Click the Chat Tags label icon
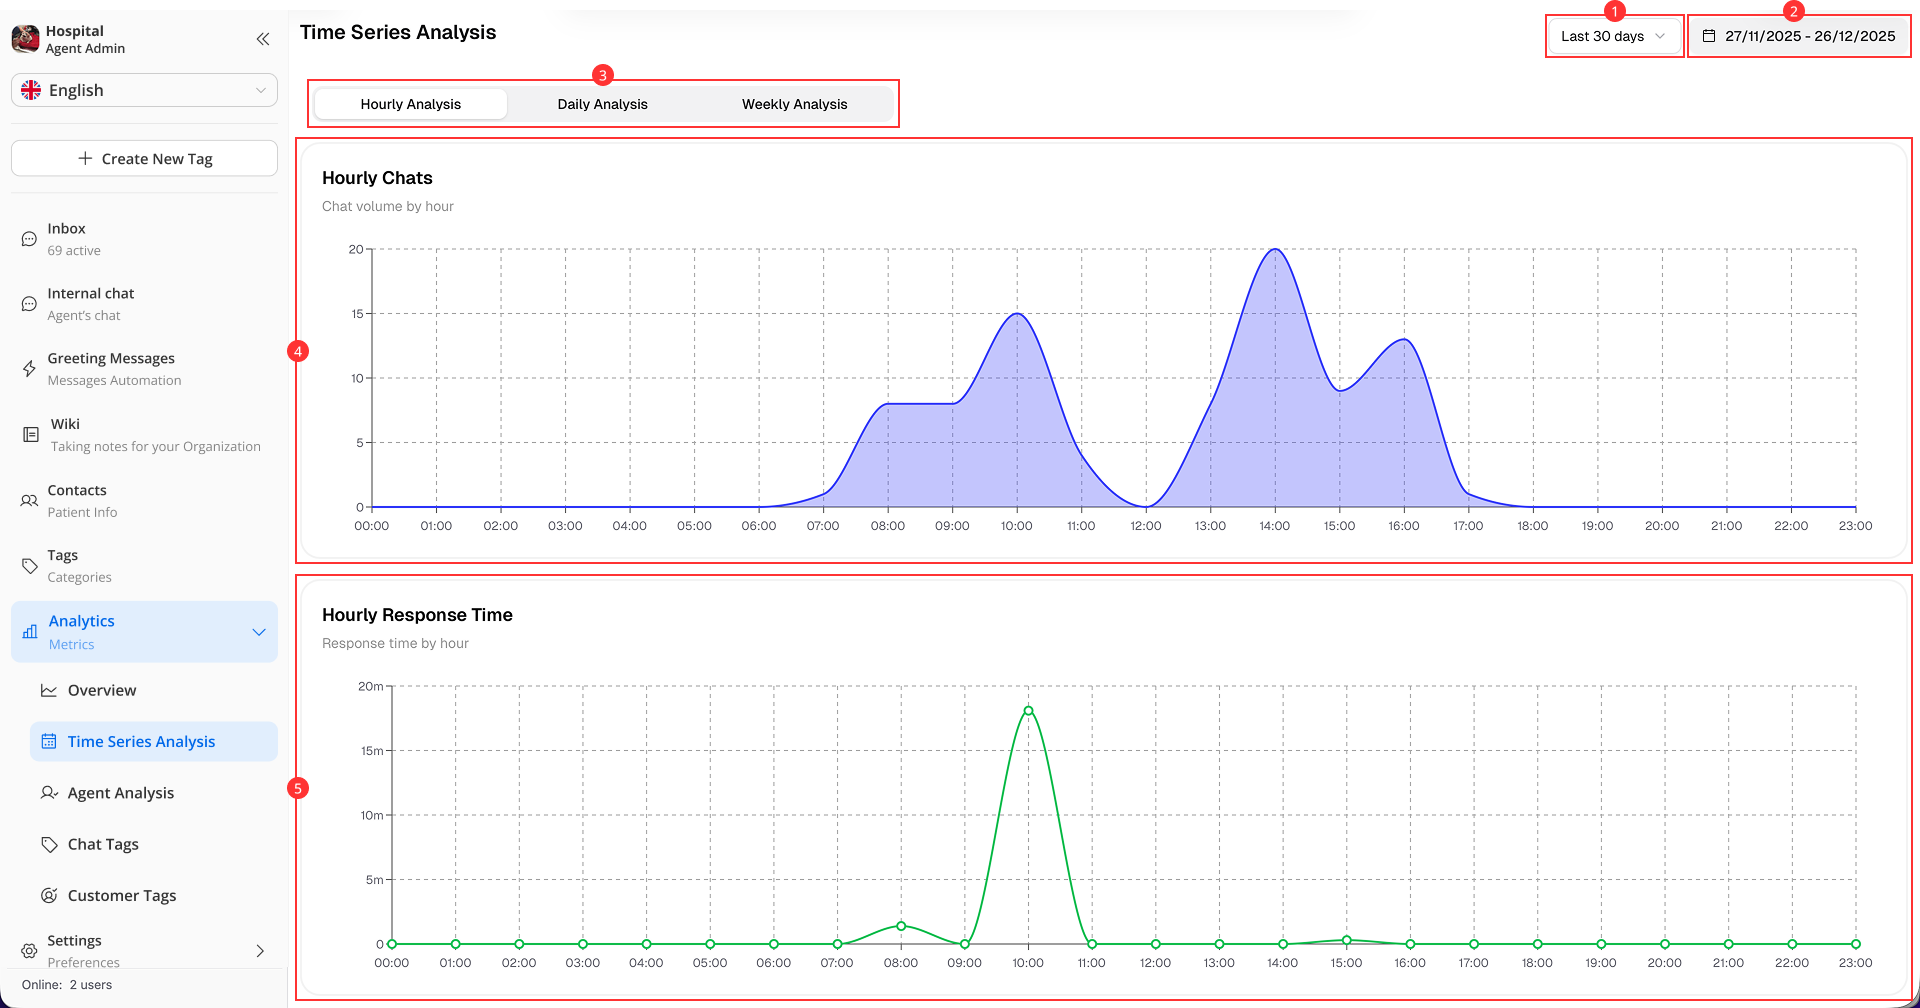 48,844
